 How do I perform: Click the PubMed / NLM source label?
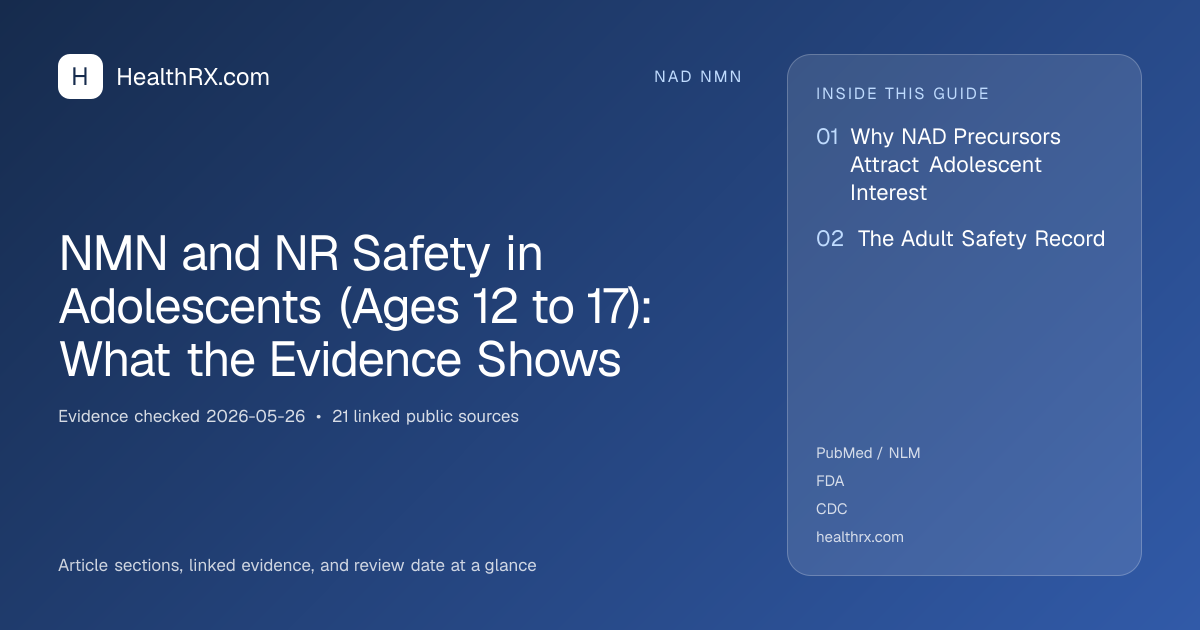(x=868, y=453)
